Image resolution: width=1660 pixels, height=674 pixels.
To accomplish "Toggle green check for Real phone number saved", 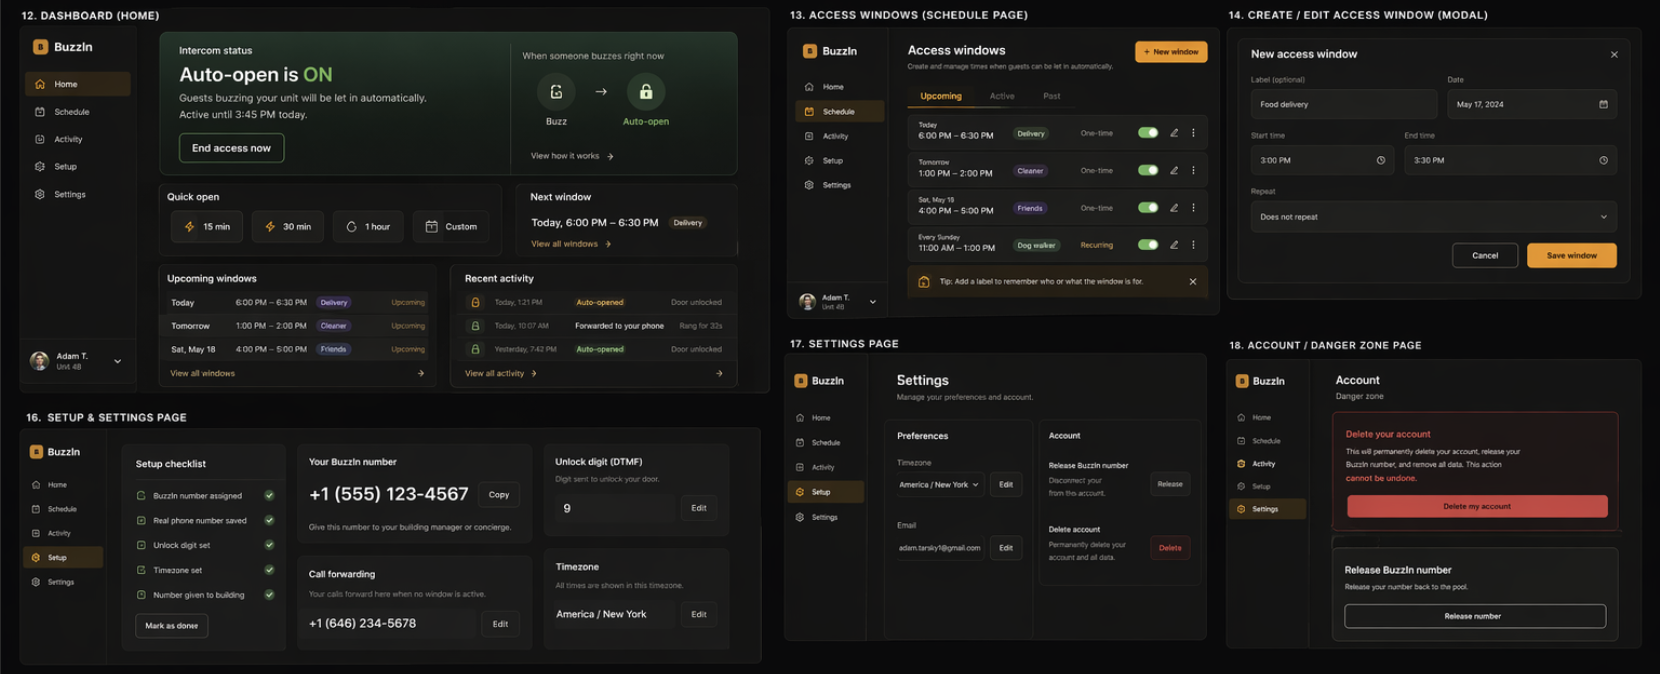I will (x=269, y=520).
